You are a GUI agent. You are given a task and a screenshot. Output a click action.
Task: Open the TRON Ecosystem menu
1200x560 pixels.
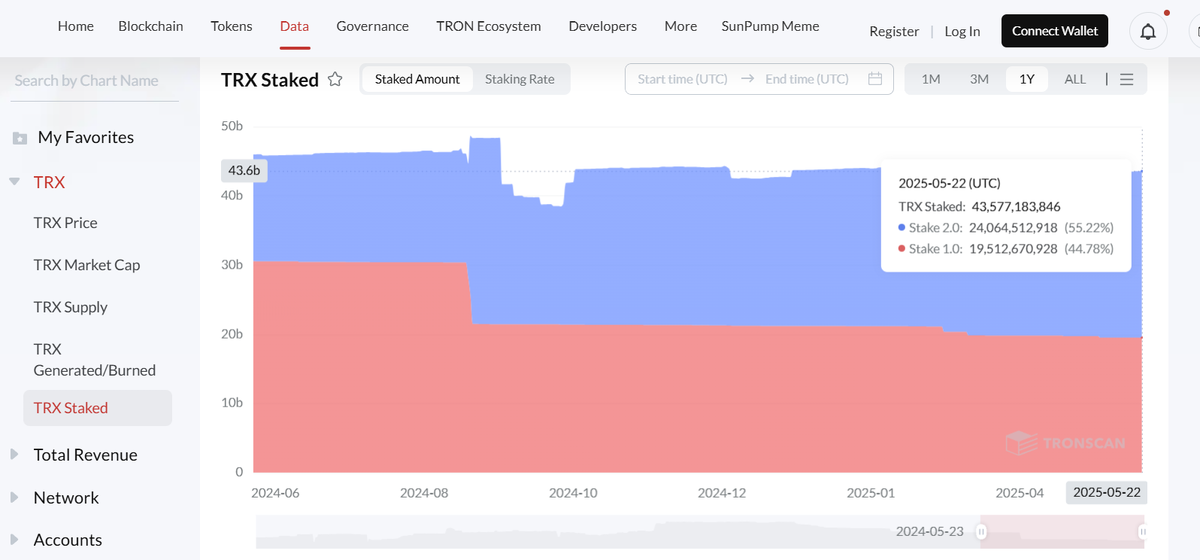tap(489, 26)
